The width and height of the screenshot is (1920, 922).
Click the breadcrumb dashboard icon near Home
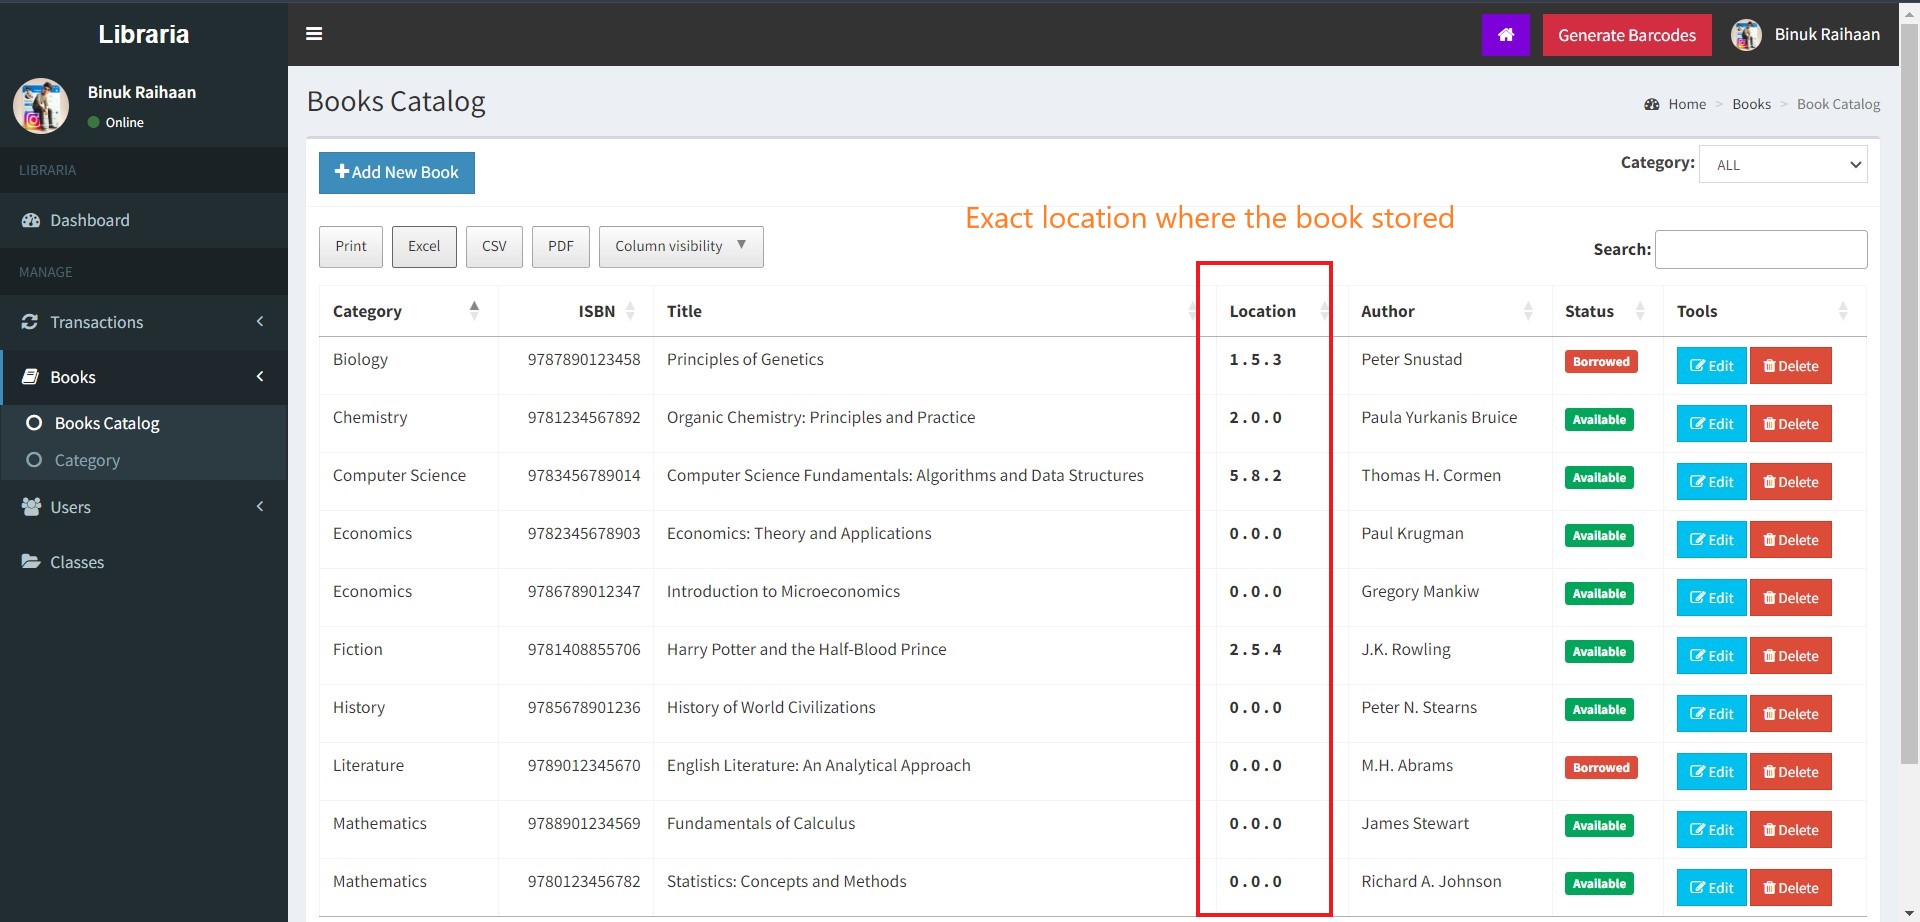point(1652,104)
